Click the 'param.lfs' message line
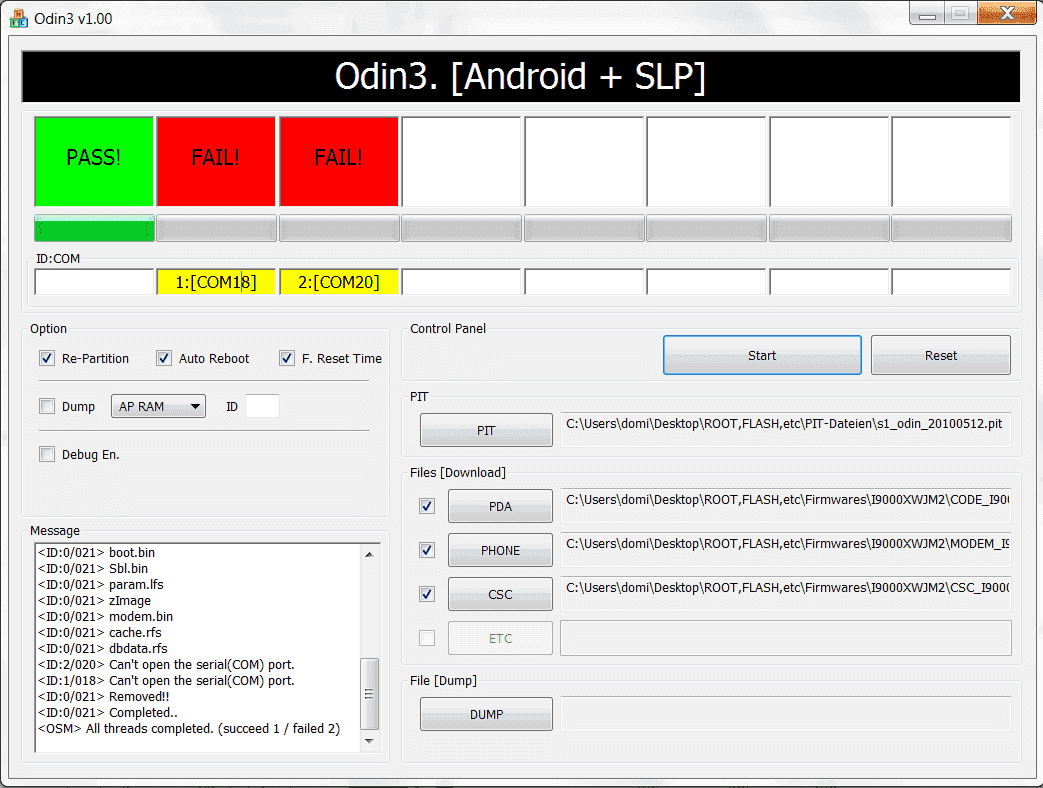 tap(100, 585)
